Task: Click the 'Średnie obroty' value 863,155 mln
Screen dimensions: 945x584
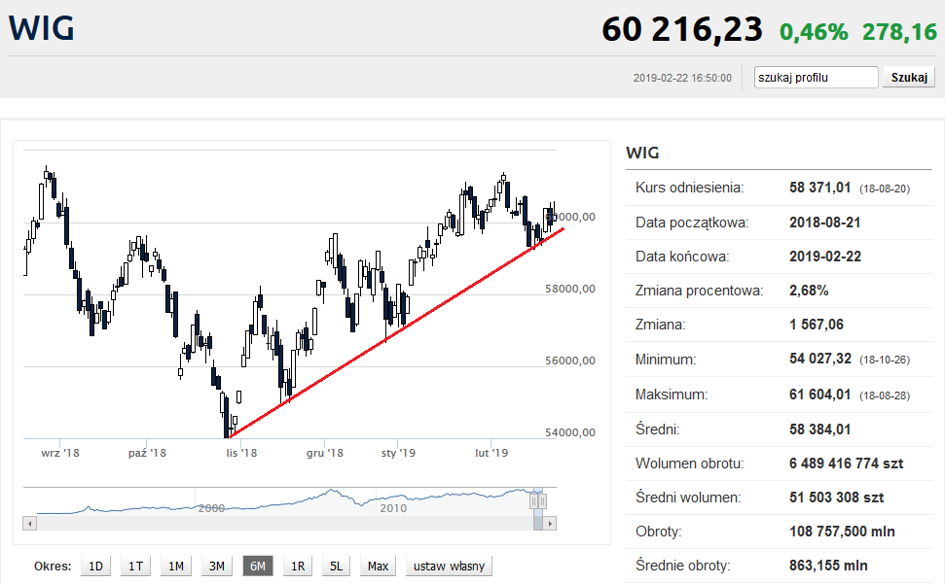Action: pos(828,565)
